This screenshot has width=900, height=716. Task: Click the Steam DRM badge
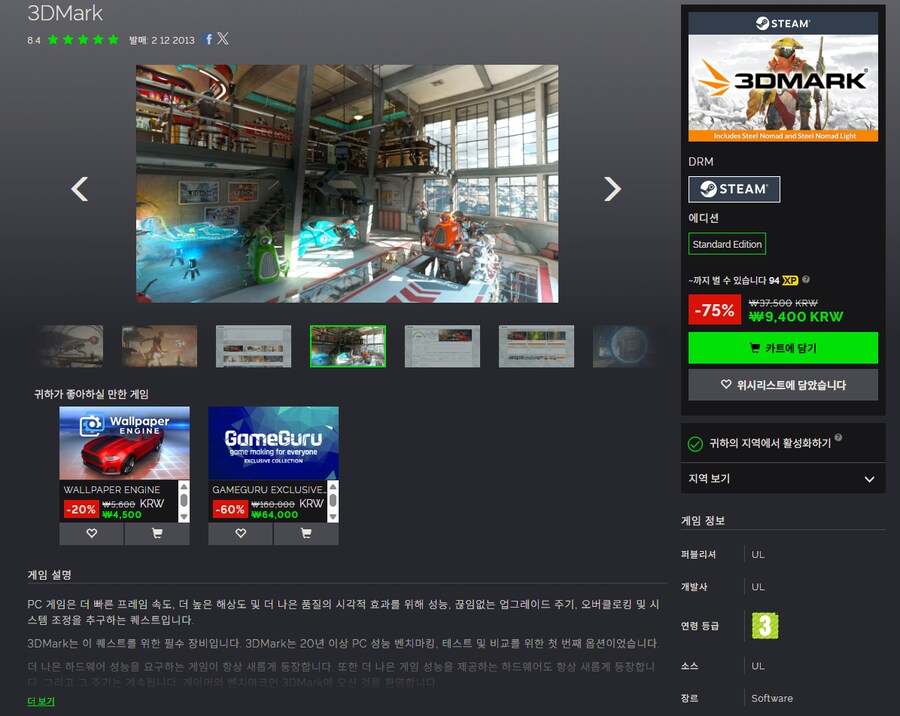point(734,189)
